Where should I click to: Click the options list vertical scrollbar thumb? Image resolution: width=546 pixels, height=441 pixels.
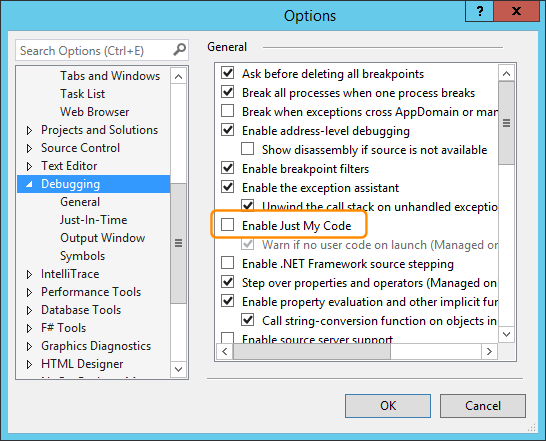click(507, 123)
